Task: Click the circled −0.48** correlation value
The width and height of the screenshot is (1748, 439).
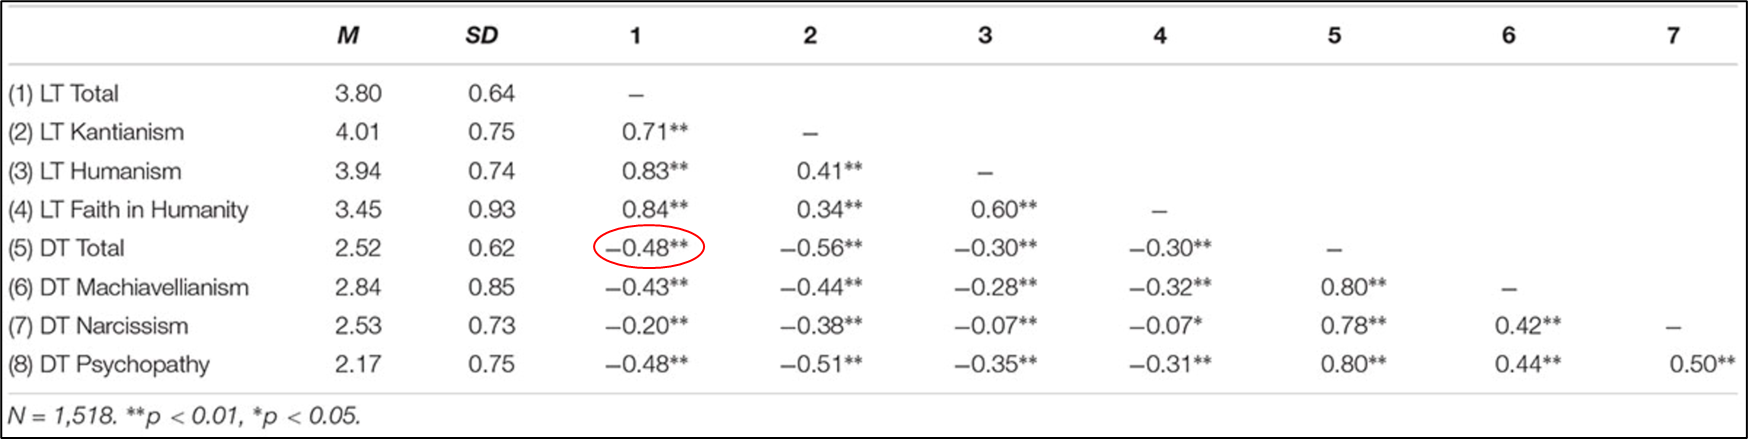Action: [x=648, y=248]
